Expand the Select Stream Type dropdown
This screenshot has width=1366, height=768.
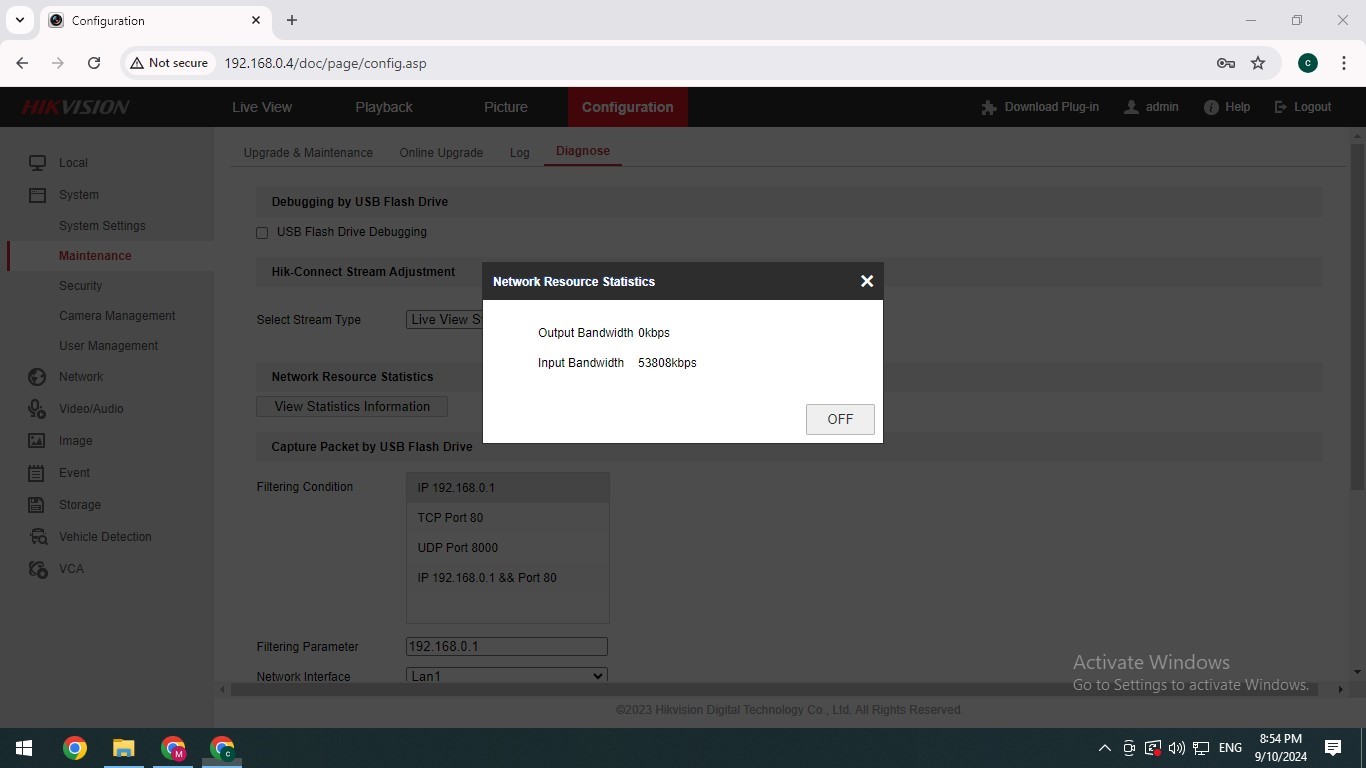coord(445,320)
